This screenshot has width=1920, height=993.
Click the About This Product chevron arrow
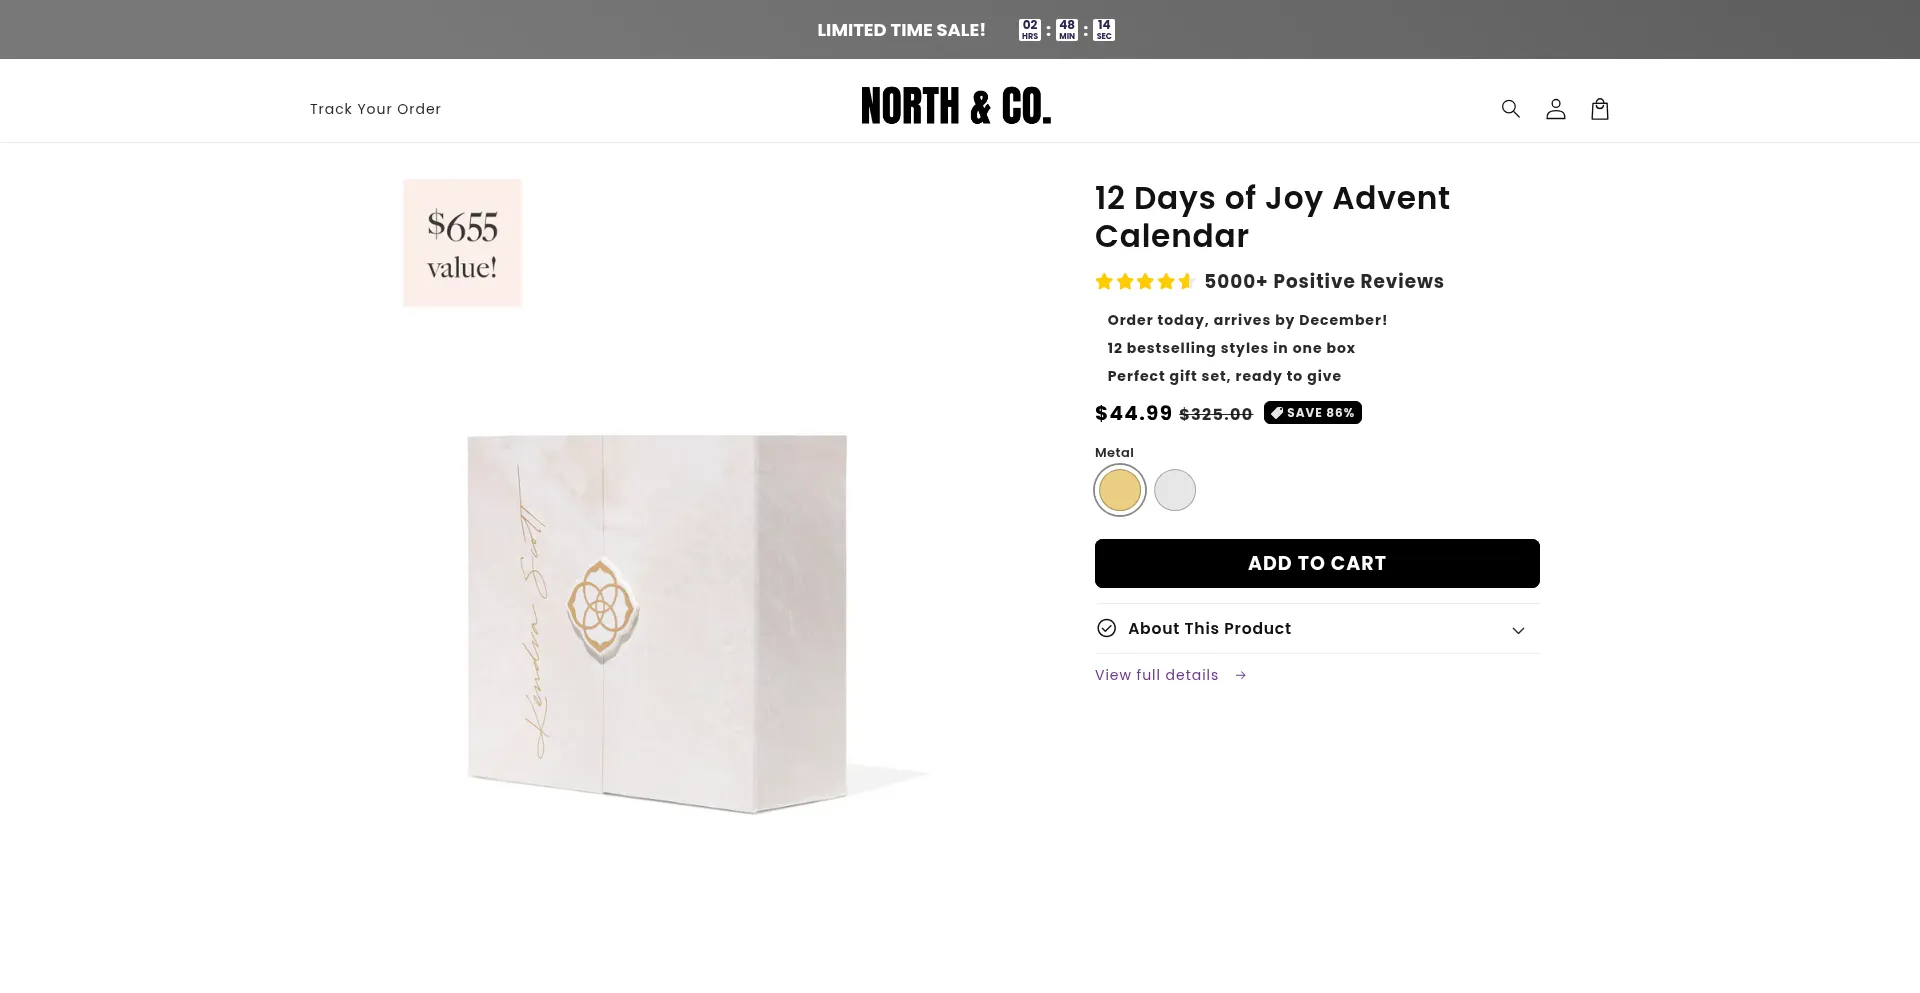click(x=1518, y=630)
